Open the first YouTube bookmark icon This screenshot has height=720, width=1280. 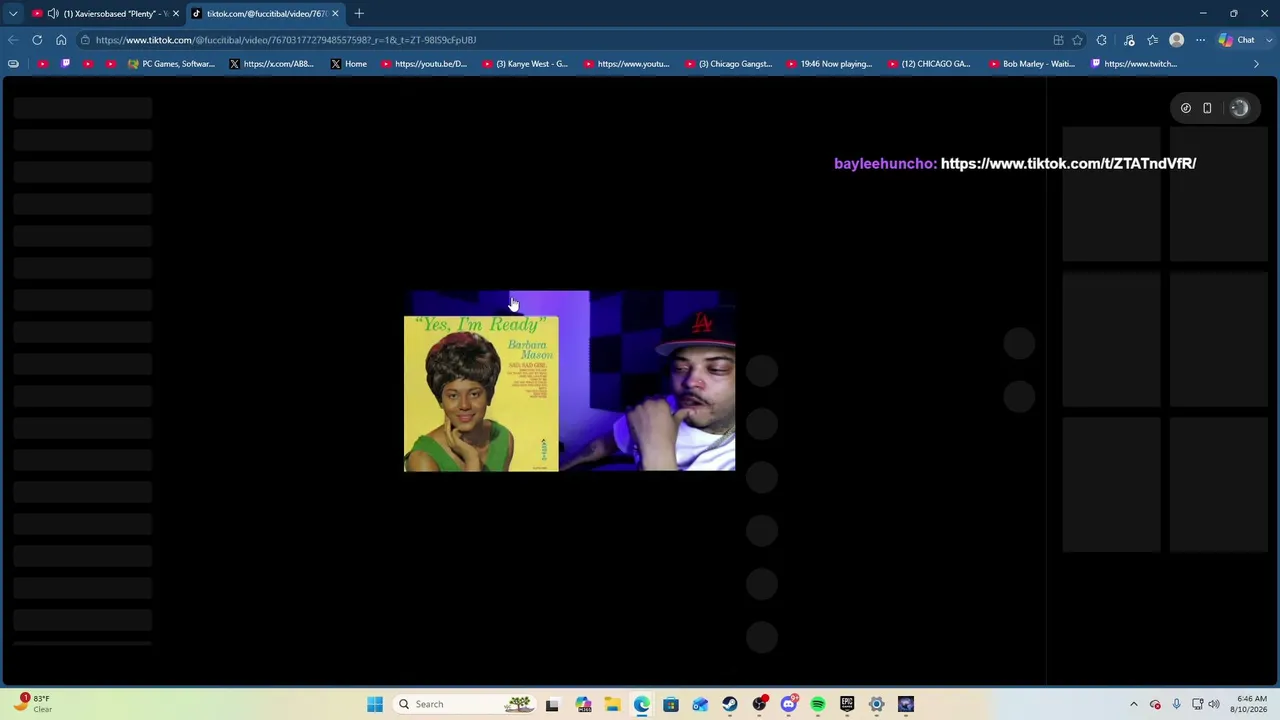click(42, 64)
